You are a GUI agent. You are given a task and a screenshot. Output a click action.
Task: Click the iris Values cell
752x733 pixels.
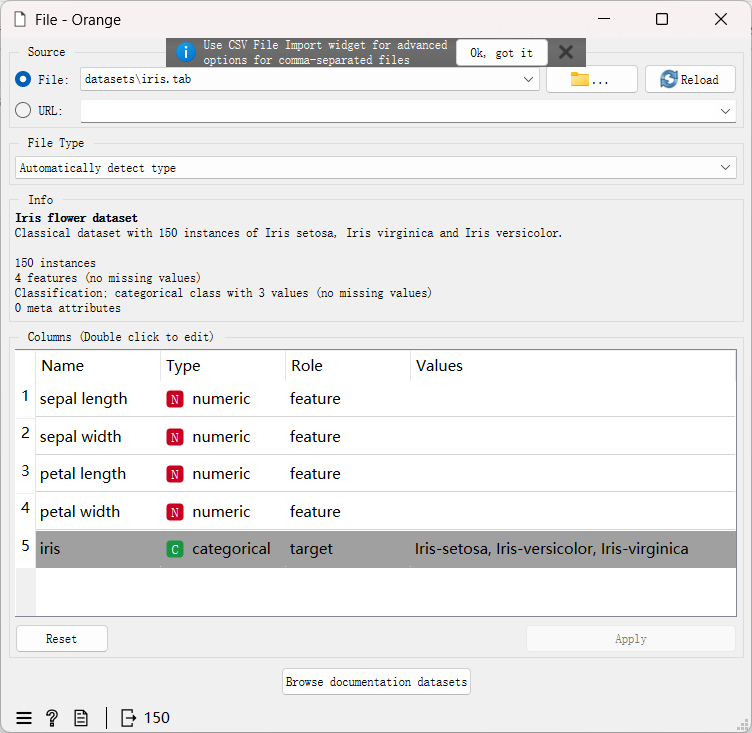573,549
